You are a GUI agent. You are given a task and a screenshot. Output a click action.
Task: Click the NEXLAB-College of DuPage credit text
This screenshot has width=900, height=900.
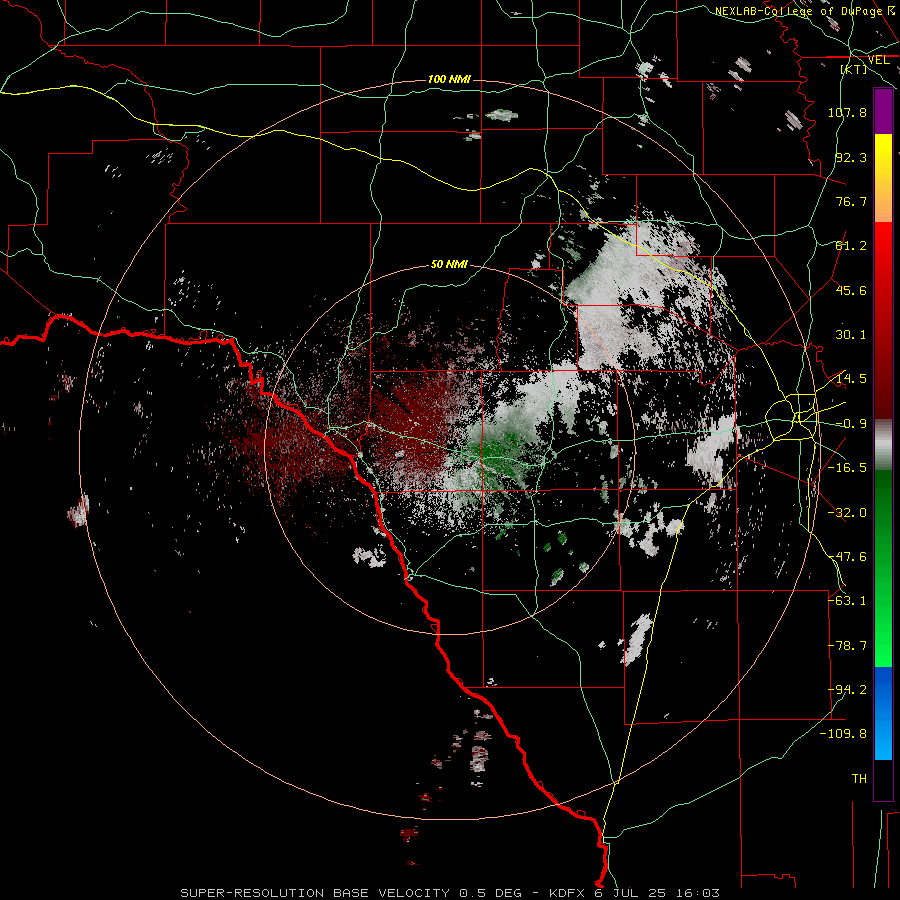click(x=805, y=11)
